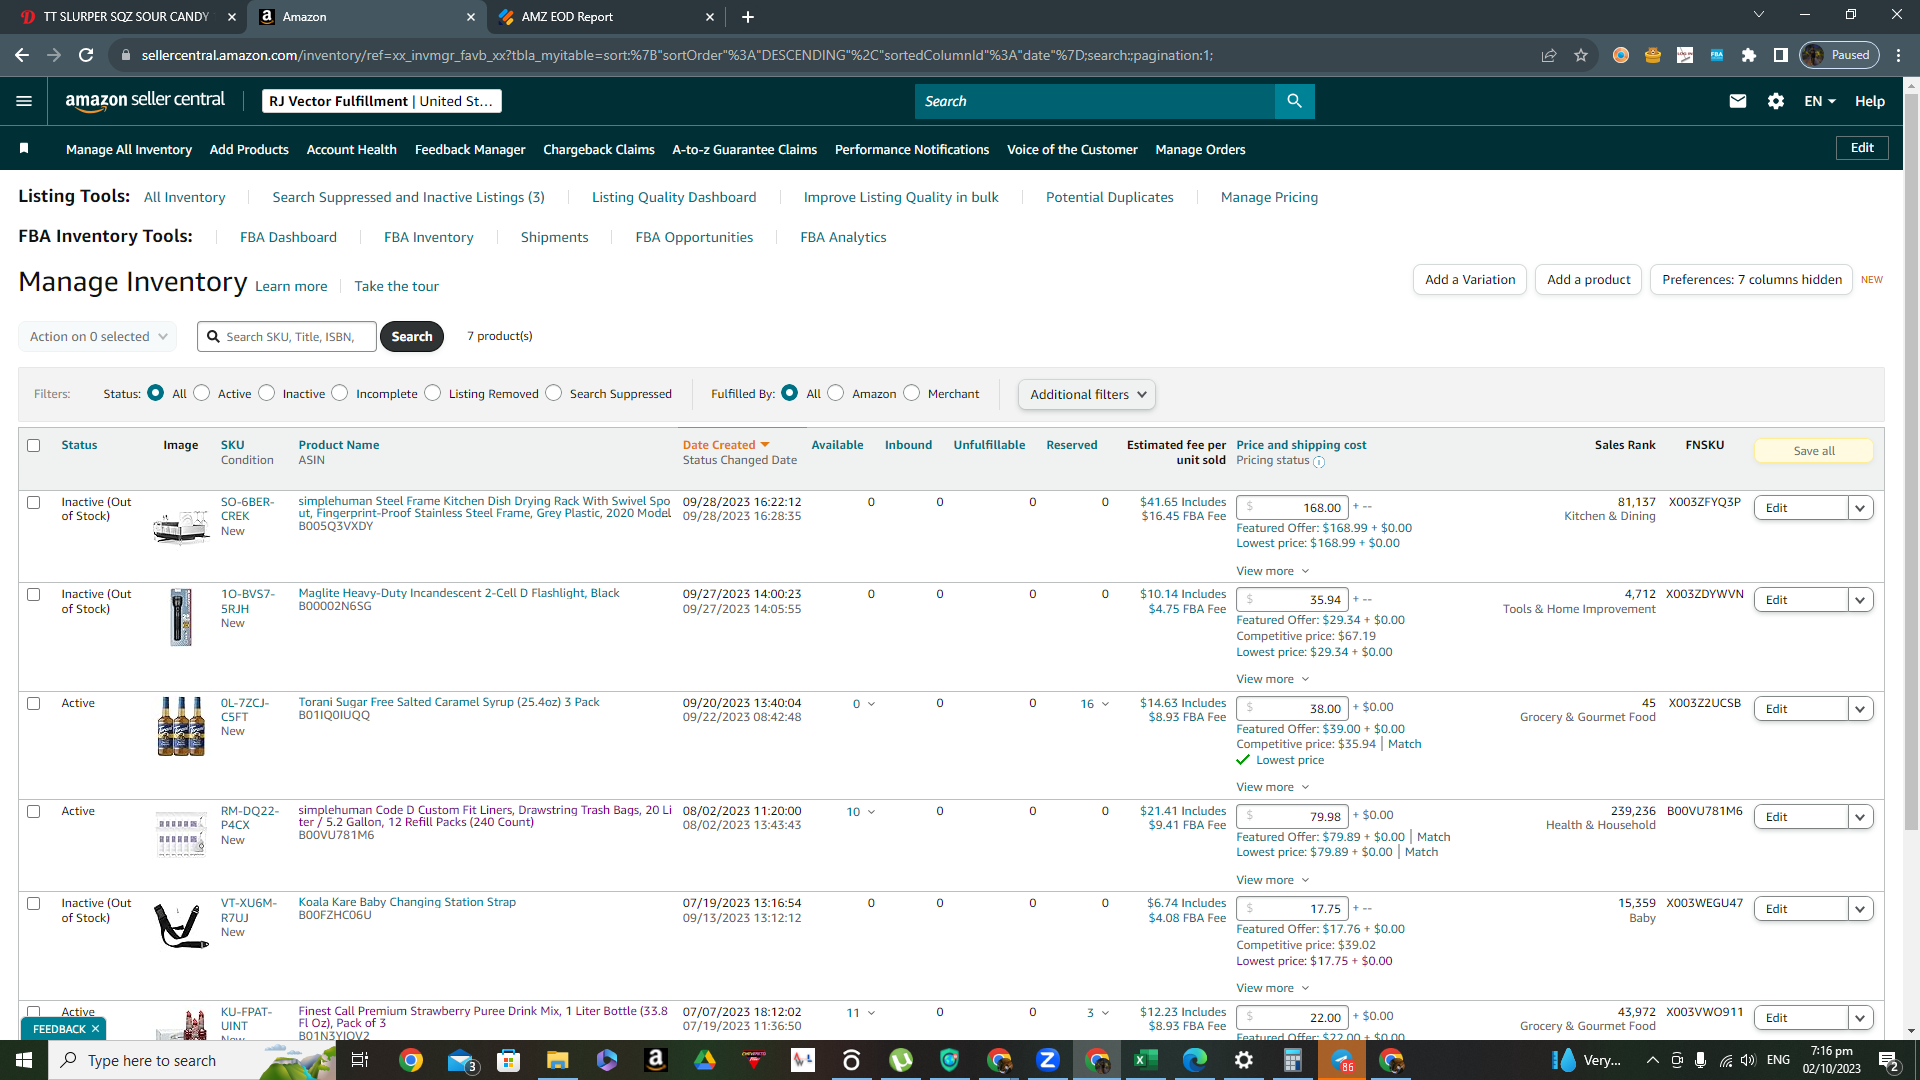
Task: Open the Listing Quality Dashboard link
Action: (674, 197)
